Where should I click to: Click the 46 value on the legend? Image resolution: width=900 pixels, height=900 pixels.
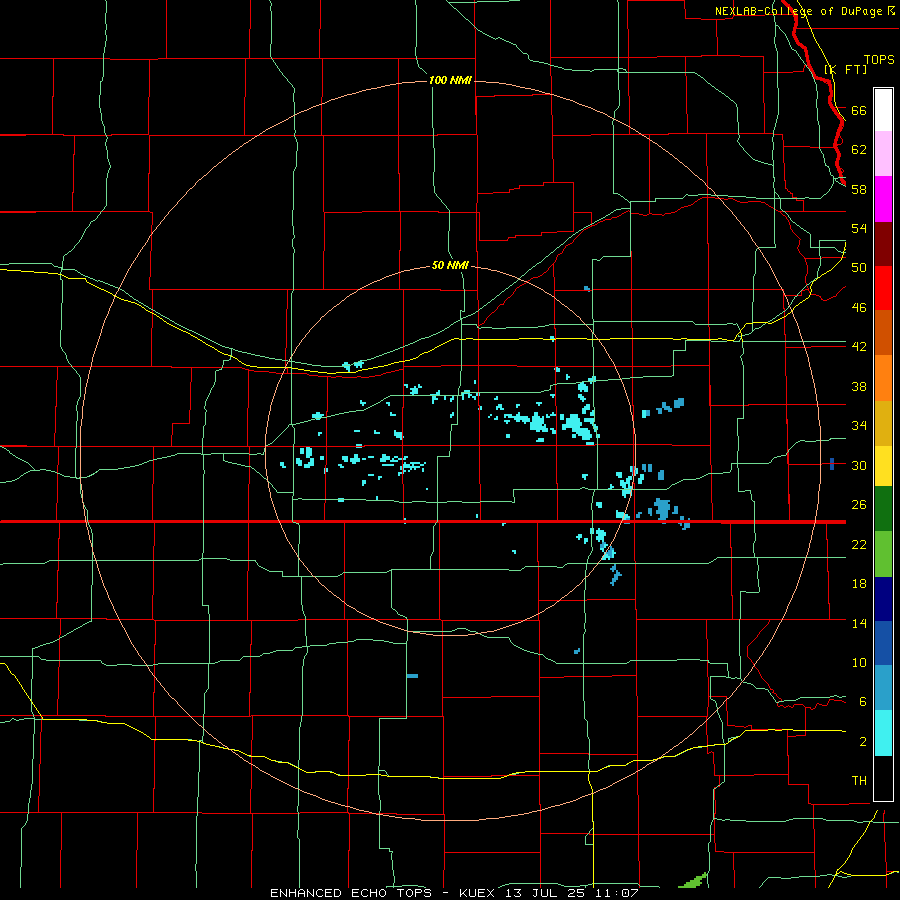coord(859,307)
